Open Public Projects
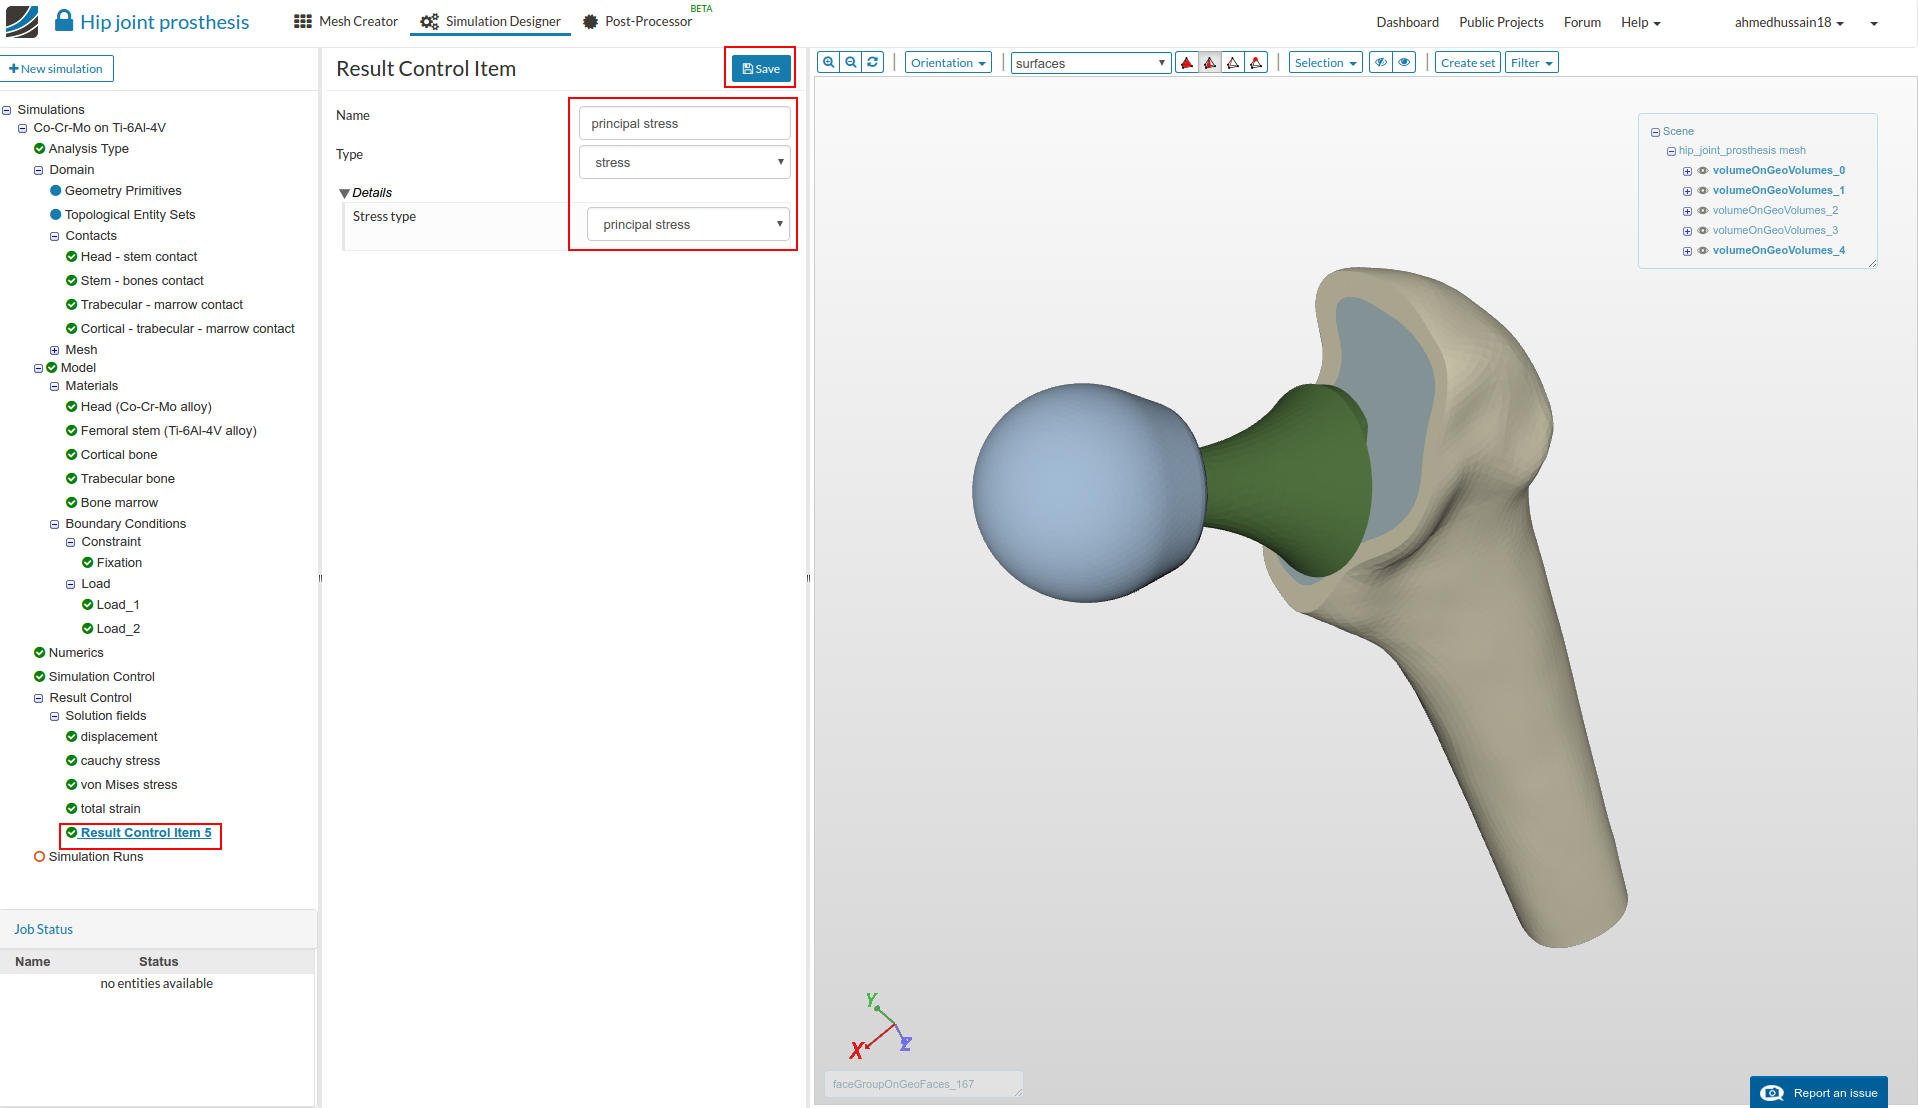1918x1108 pixels. (1501, 22)
